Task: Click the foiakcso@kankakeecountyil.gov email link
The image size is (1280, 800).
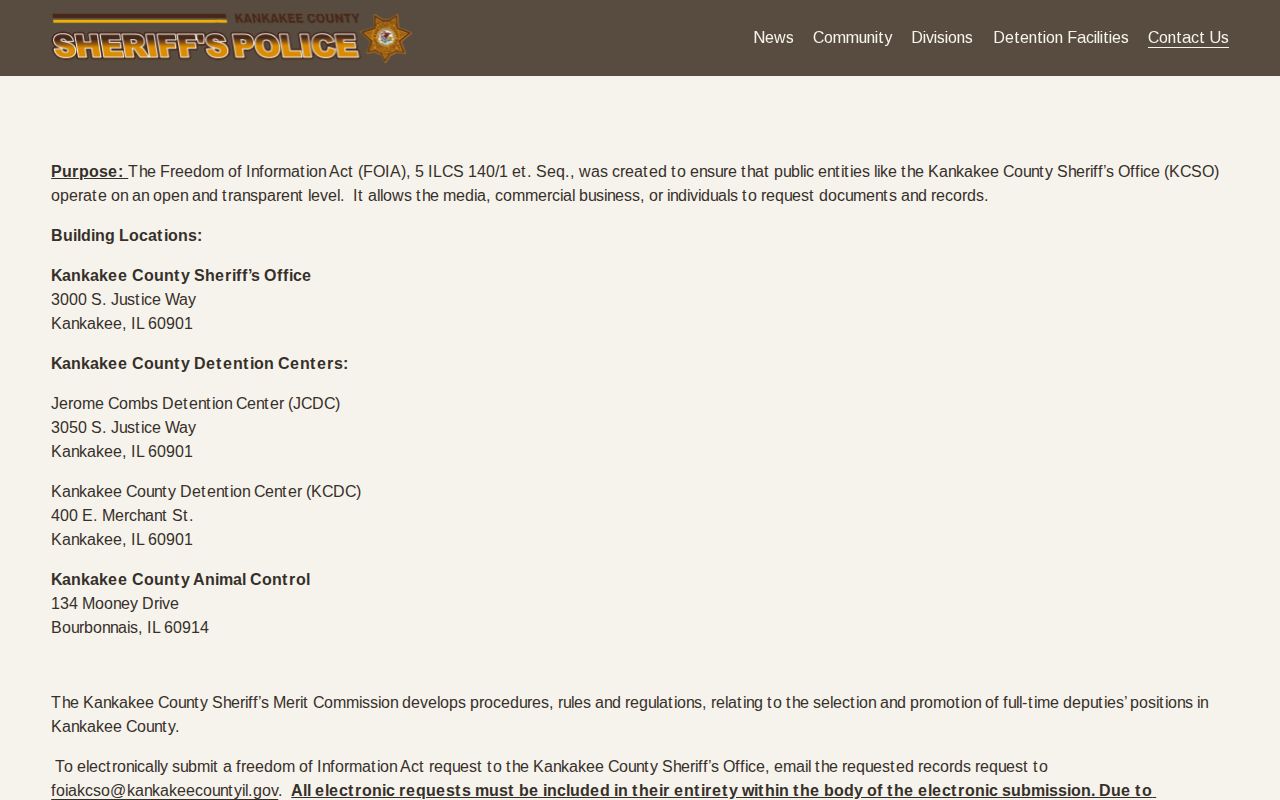Action: point(165,790)
